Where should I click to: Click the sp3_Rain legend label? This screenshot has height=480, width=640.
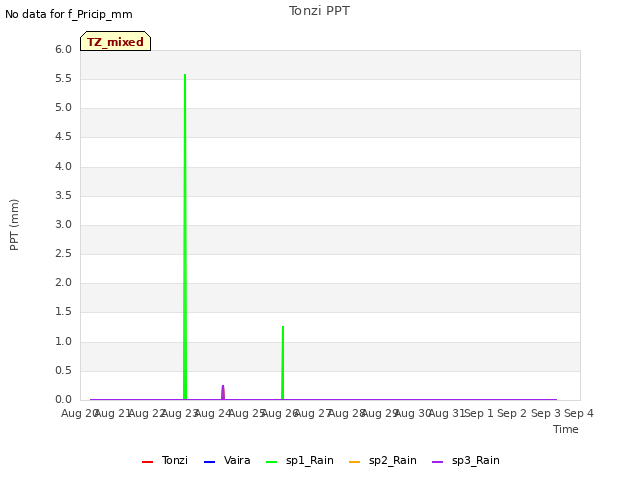click(476, 460)
